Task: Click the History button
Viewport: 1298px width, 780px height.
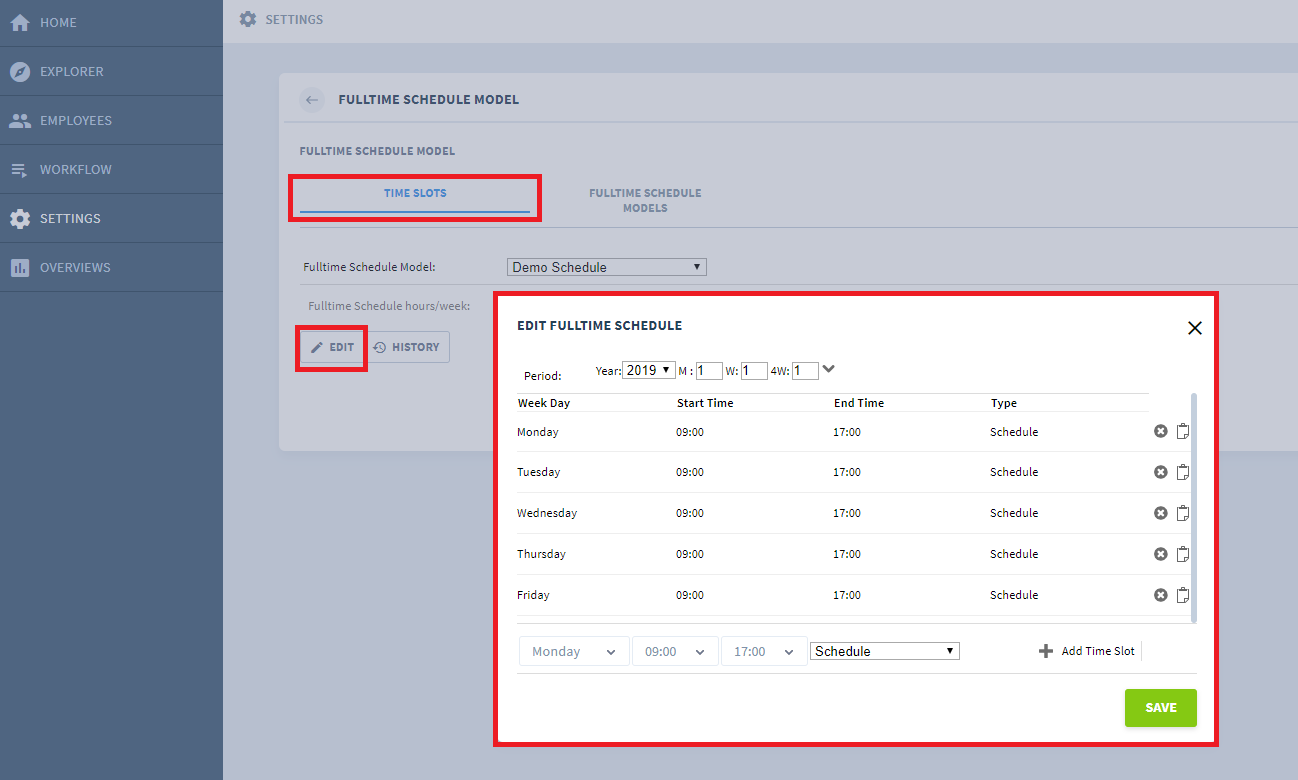Action: coord(407,347)
